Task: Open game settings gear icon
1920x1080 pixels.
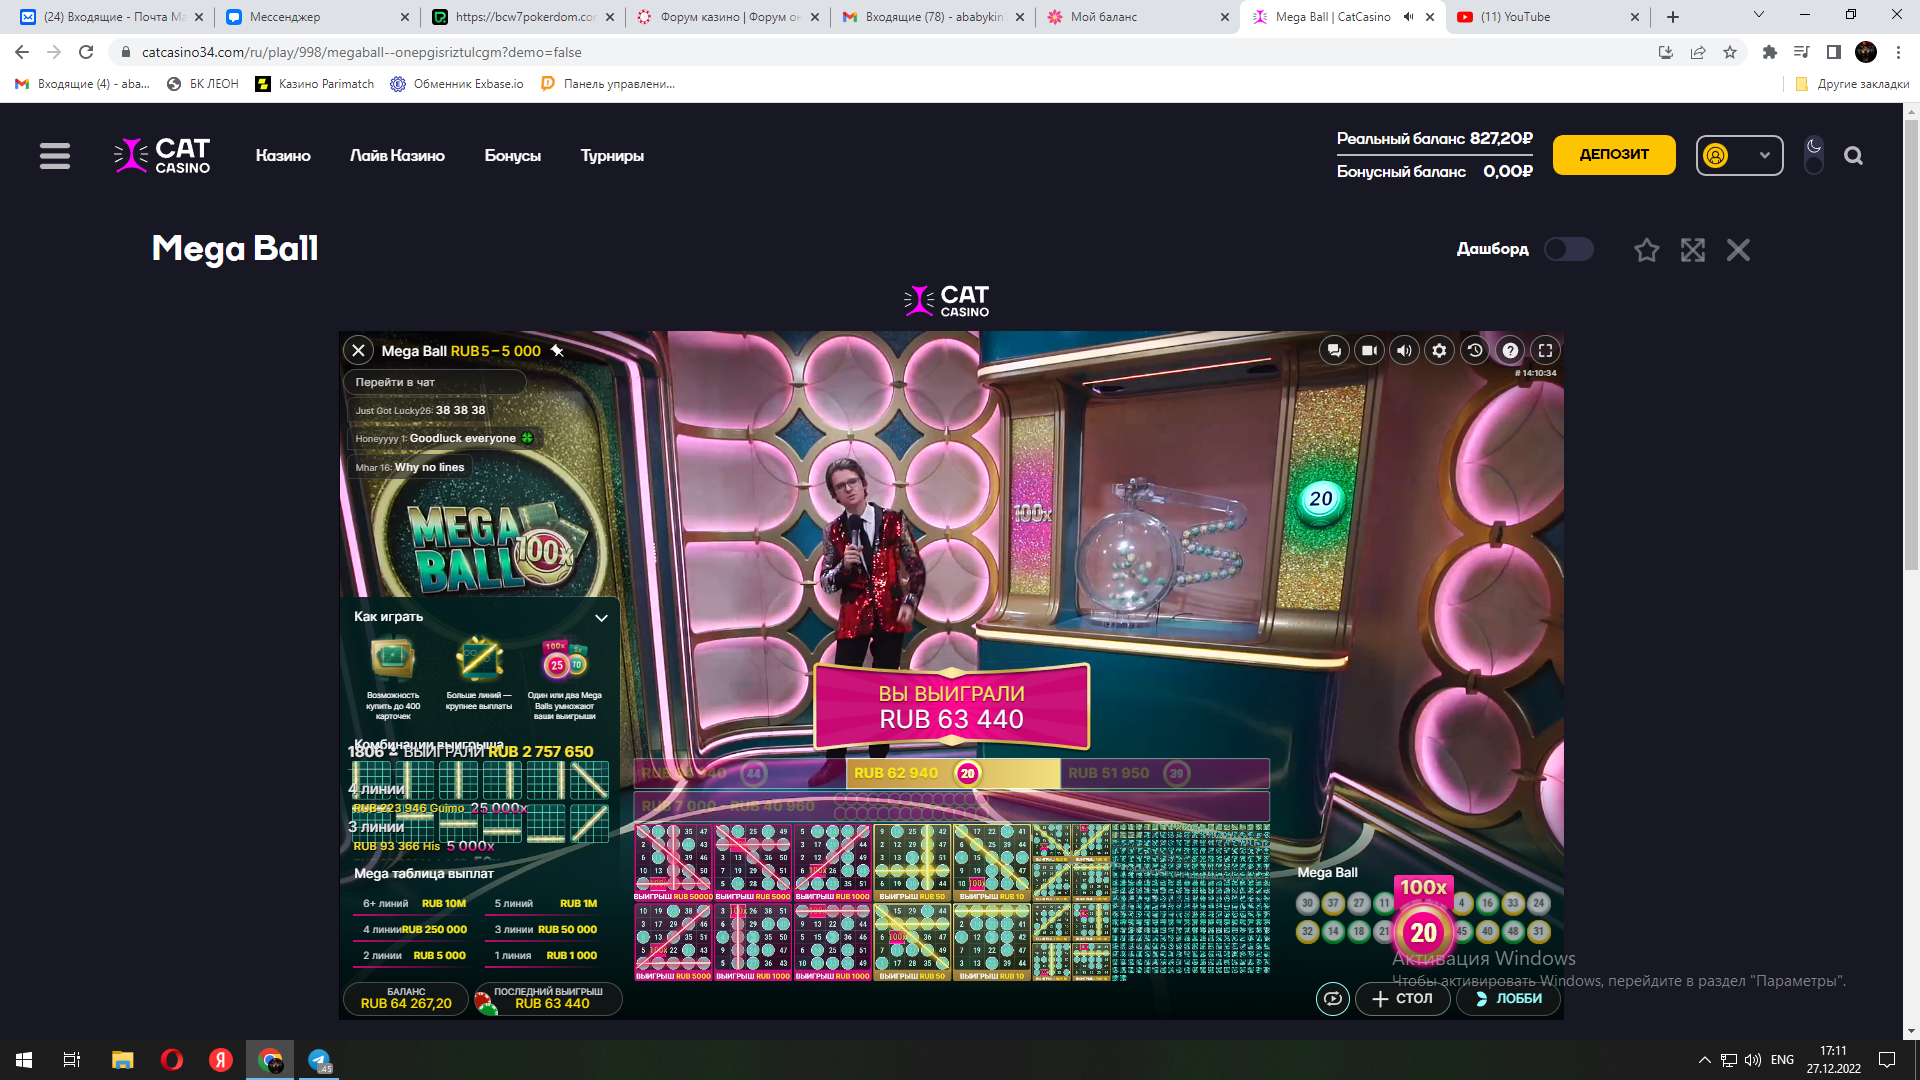Action: [1439, 350]
